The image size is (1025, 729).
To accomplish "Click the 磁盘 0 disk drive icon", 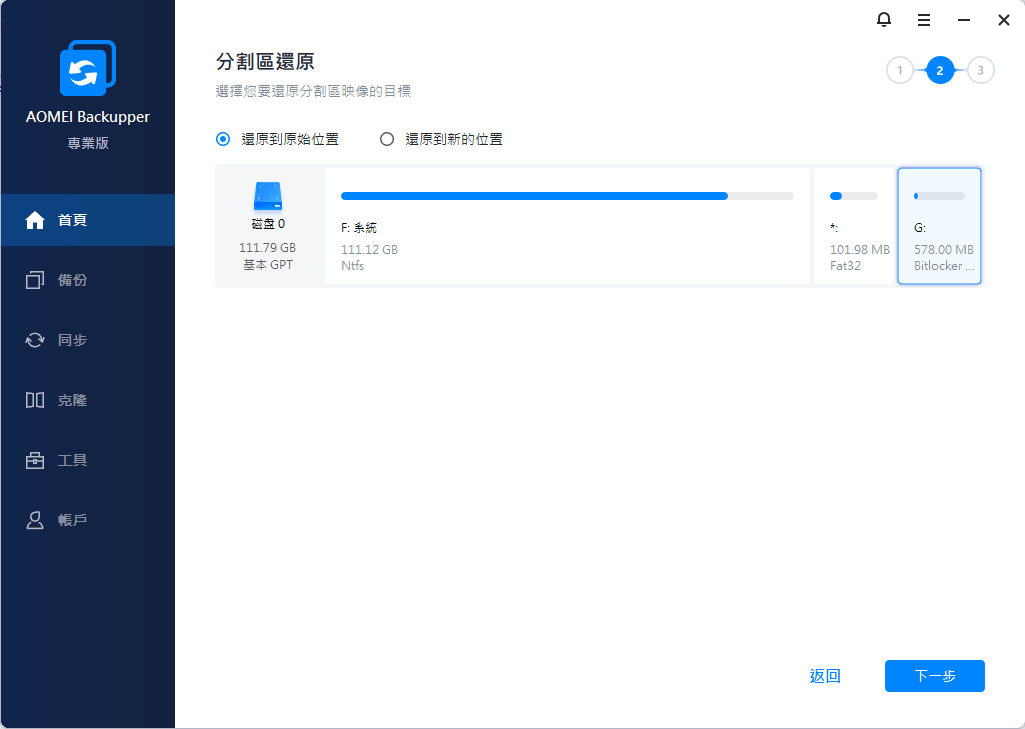I will tap(267, 196).
